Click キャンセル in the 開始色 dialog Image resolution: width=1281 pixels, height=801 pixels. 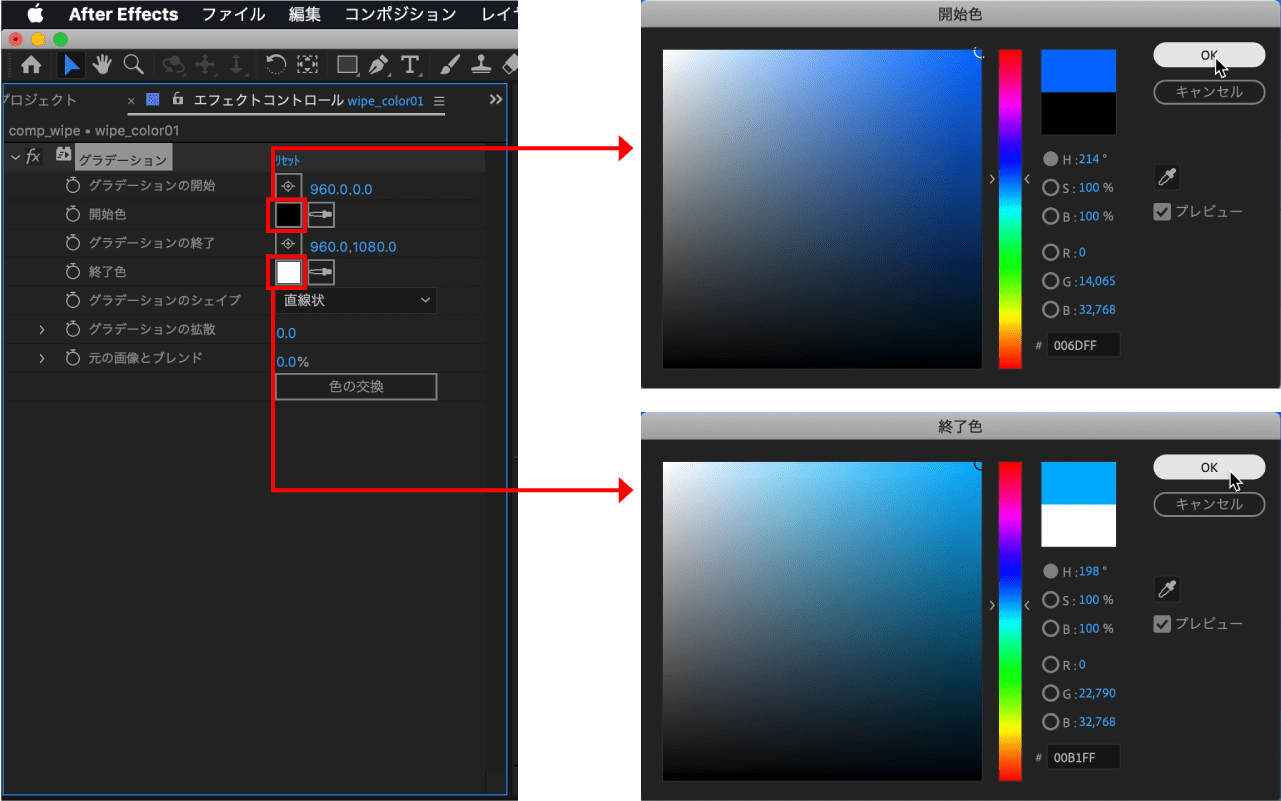coord(1208,92)
